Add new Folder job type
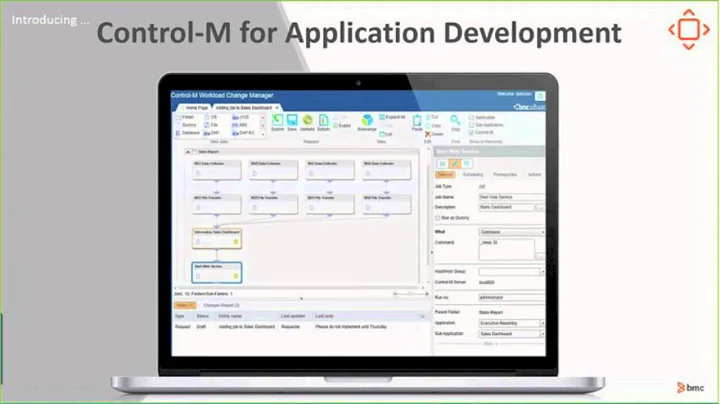720x404 pixels. (186, 118)
